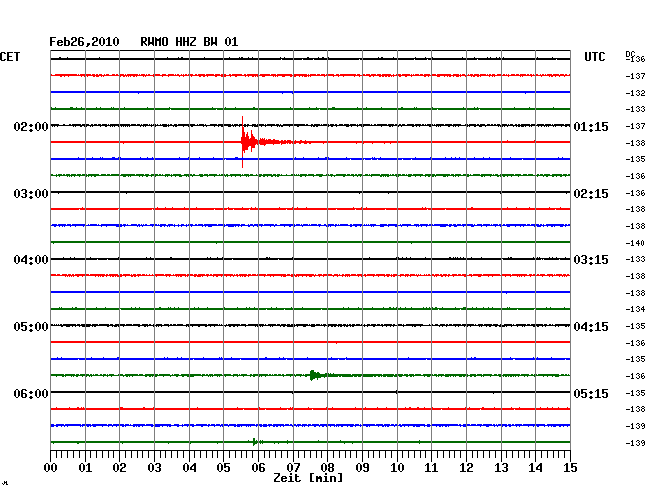The image size is (650, 494).
Task: Select minute 12 on the time axis
Action: (x=466, y=467)
